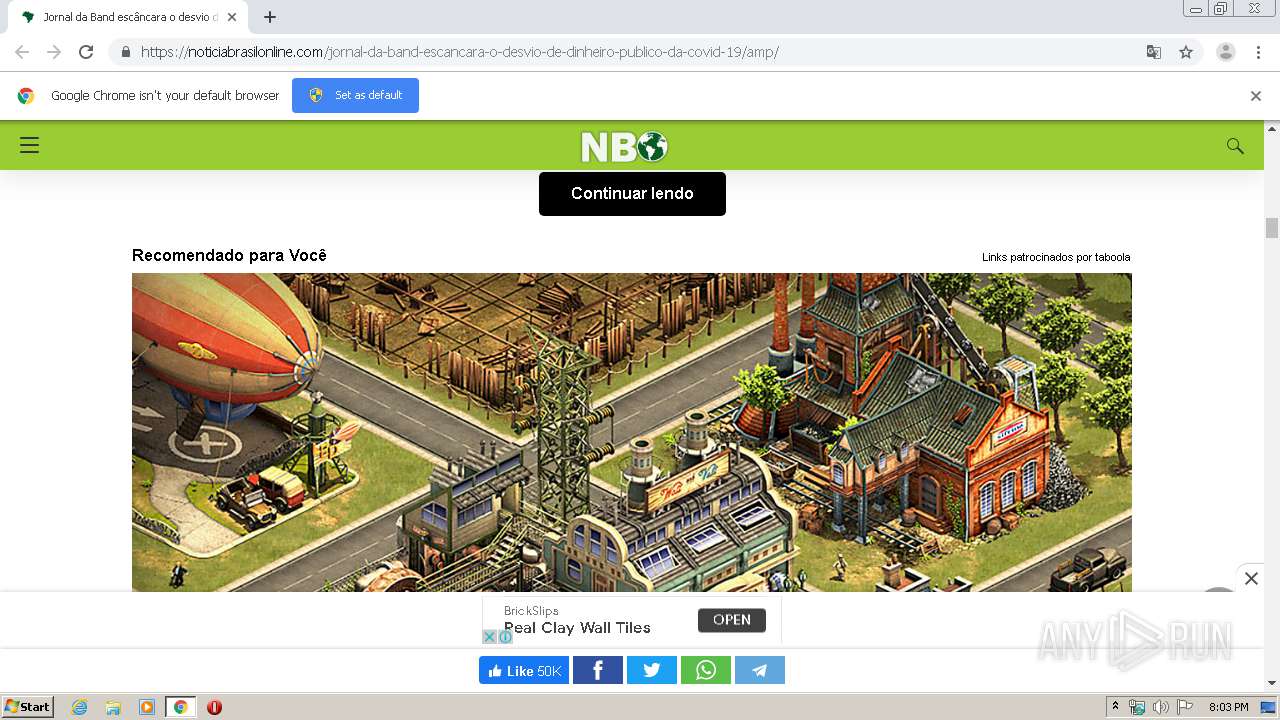Click the page vertical scrollbar thumb

1272,227
